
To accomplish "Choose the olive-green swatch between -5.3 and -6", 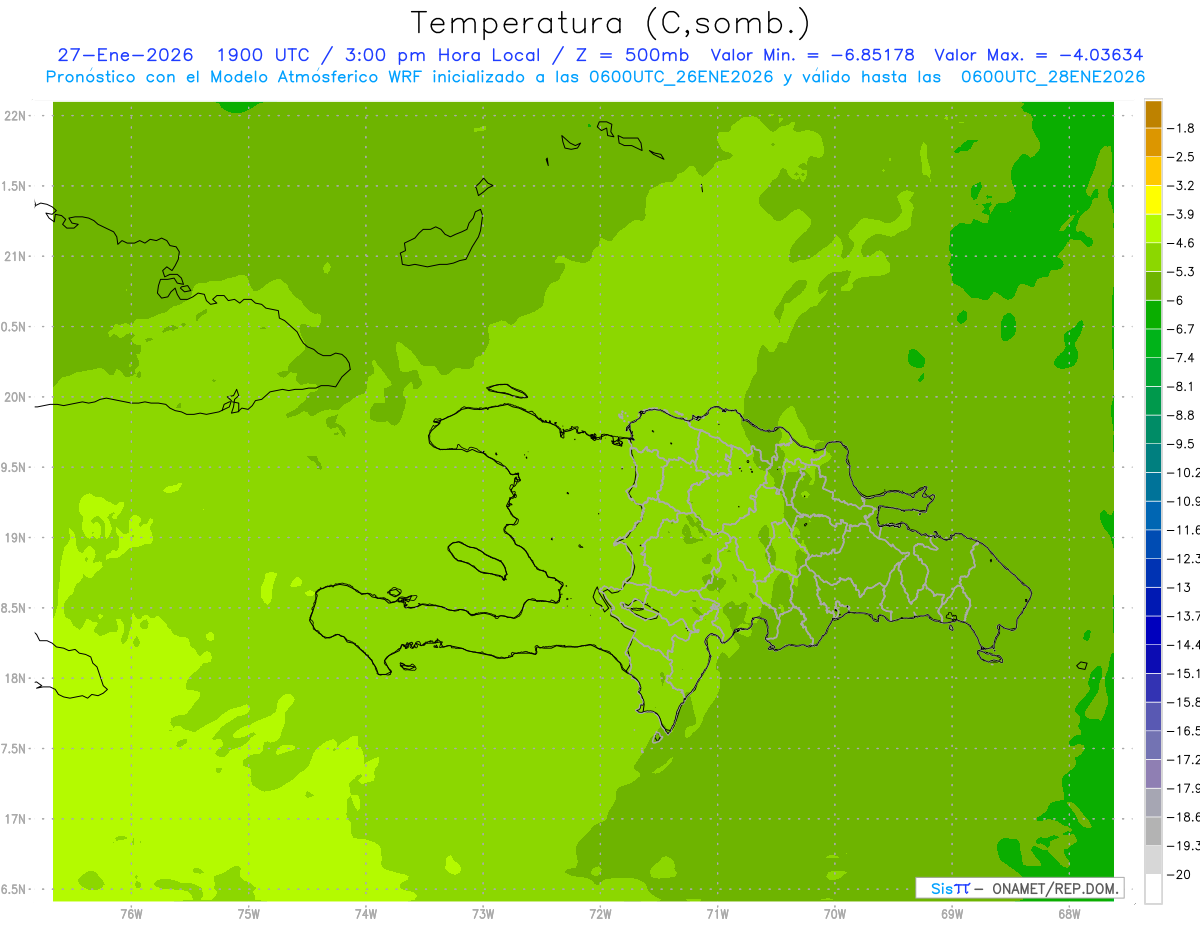I will tap(1153, 286).
